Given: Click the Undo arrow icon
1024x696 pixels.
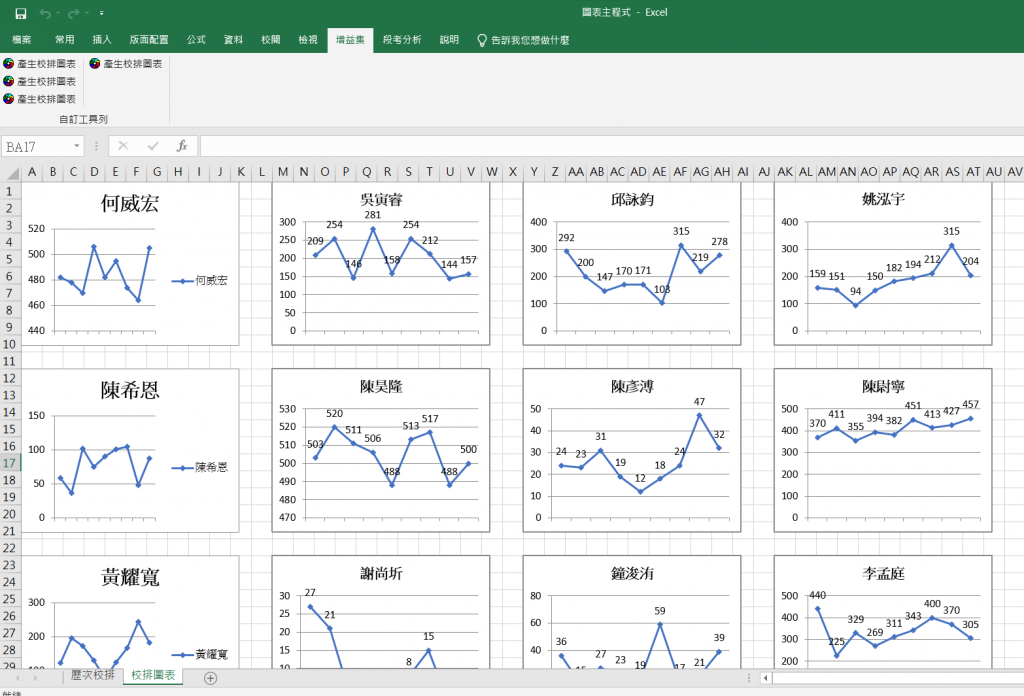Looking at the screenshot, I should point(44,13).
